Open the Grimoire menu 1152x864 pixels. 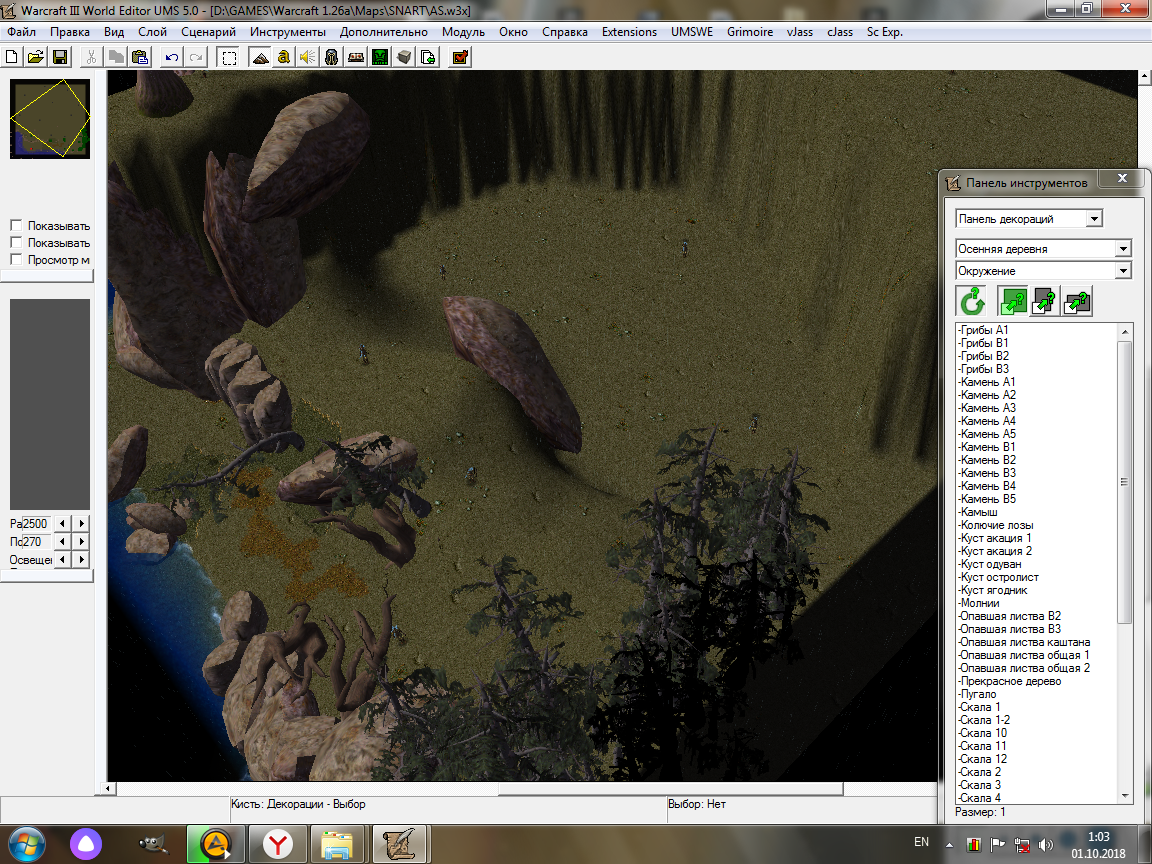tap(749, 32)
